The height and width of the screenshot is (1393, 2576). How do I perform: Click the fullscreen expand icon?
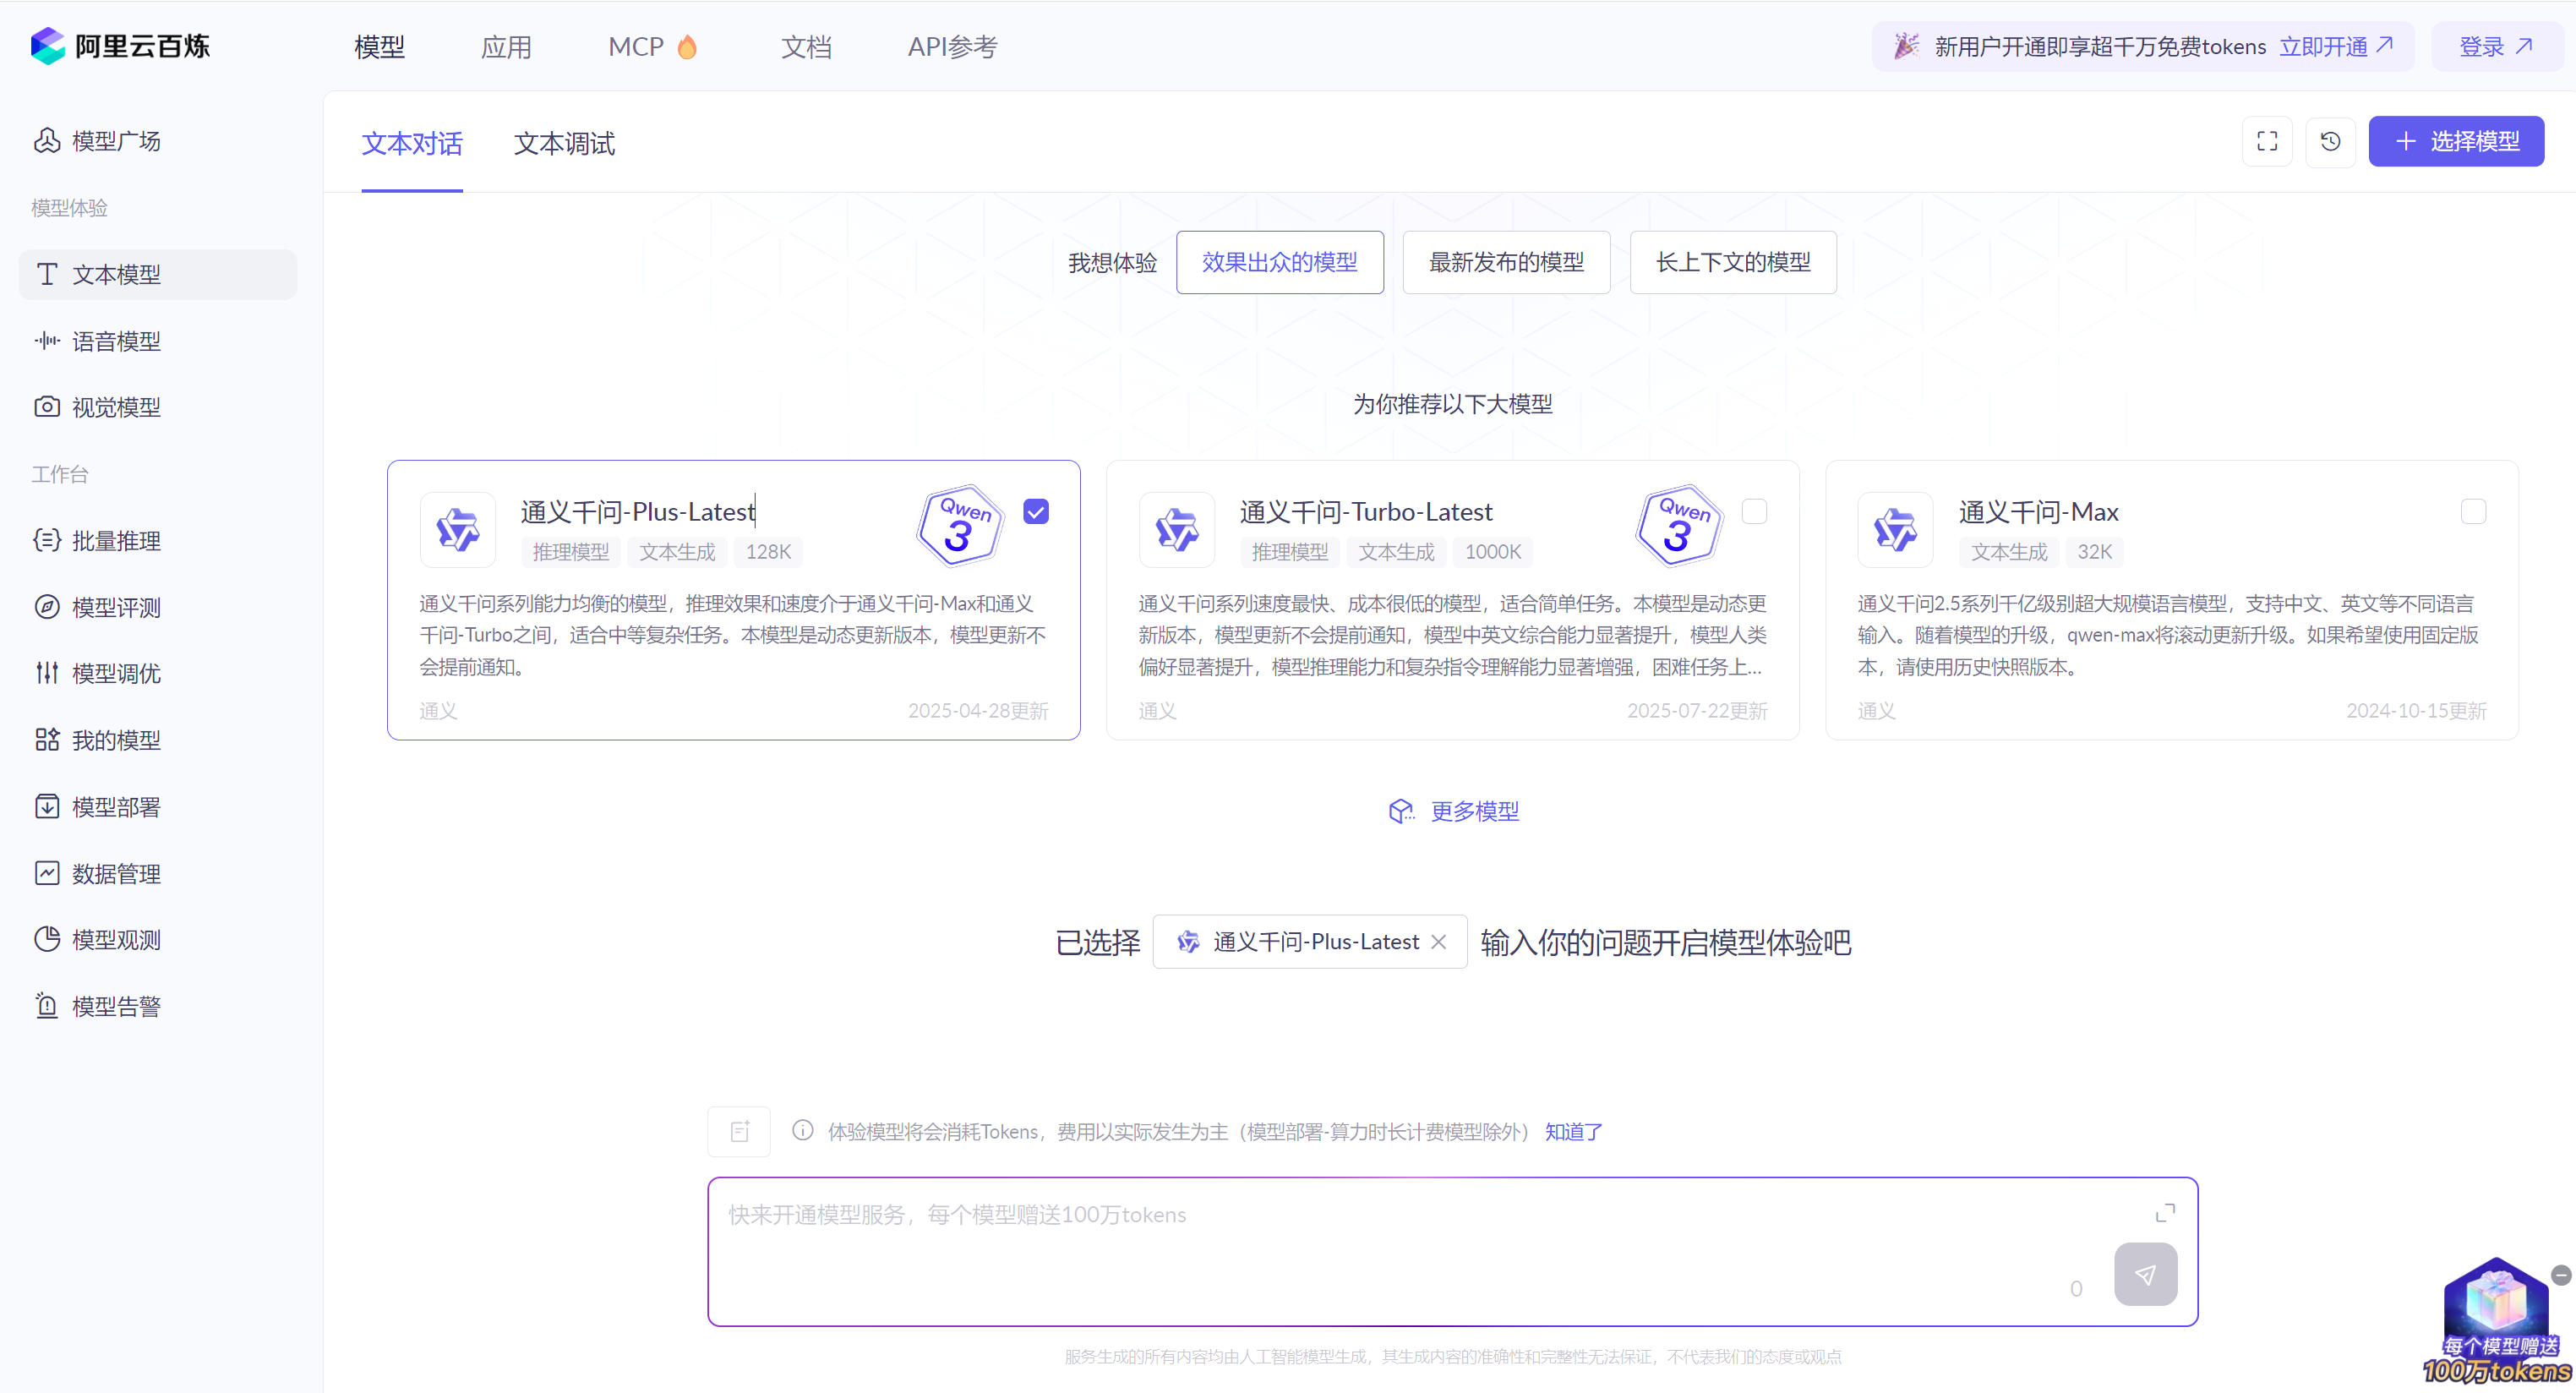(x=2266, y=141)
